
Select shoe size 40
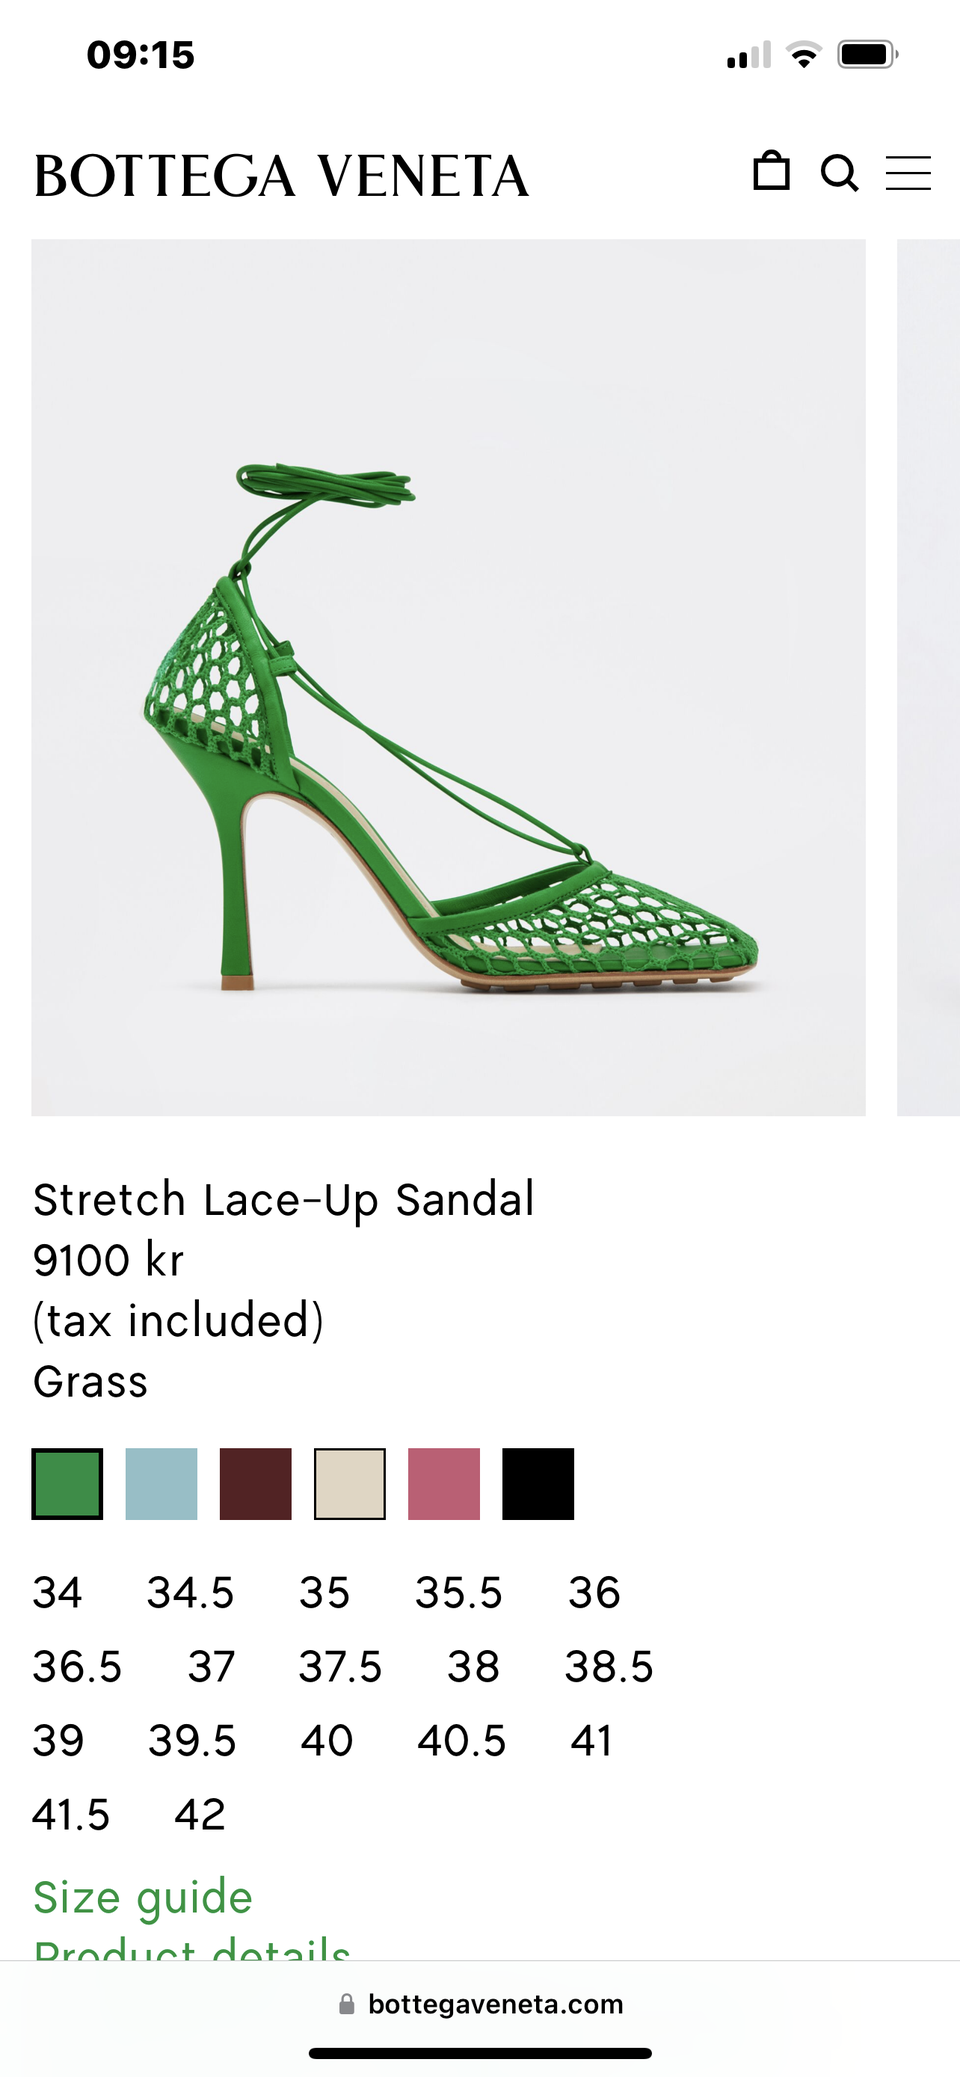327,1741
